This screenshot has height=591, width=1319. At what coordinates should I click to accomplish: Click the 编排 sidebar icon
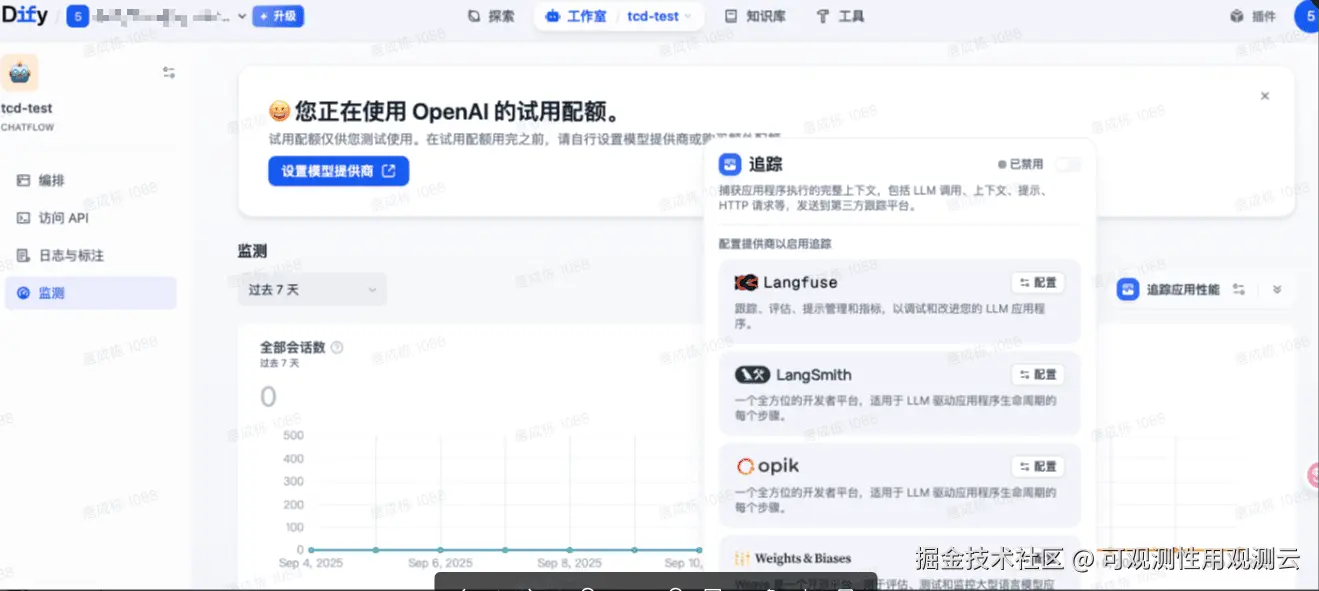[x=23, y=180]
